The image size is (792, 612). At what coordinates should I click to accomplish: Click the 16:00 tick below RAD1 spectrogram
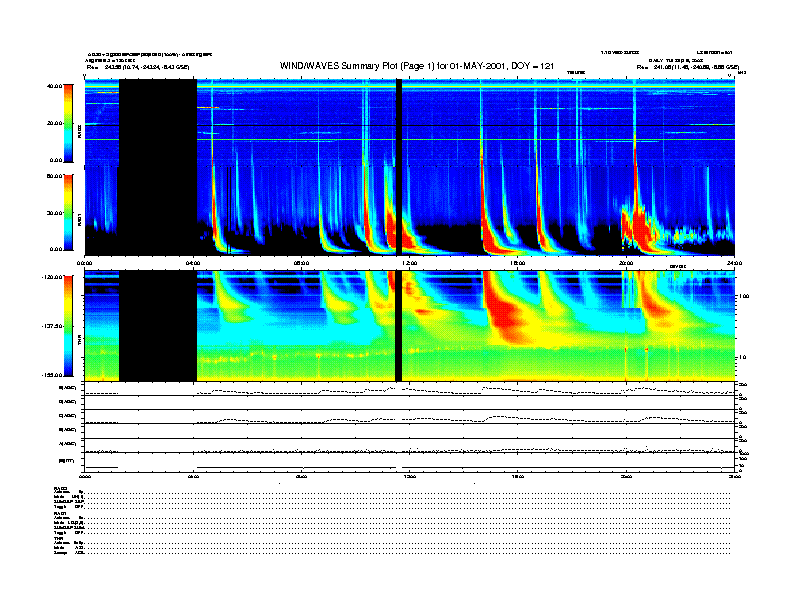pos(518,263)
